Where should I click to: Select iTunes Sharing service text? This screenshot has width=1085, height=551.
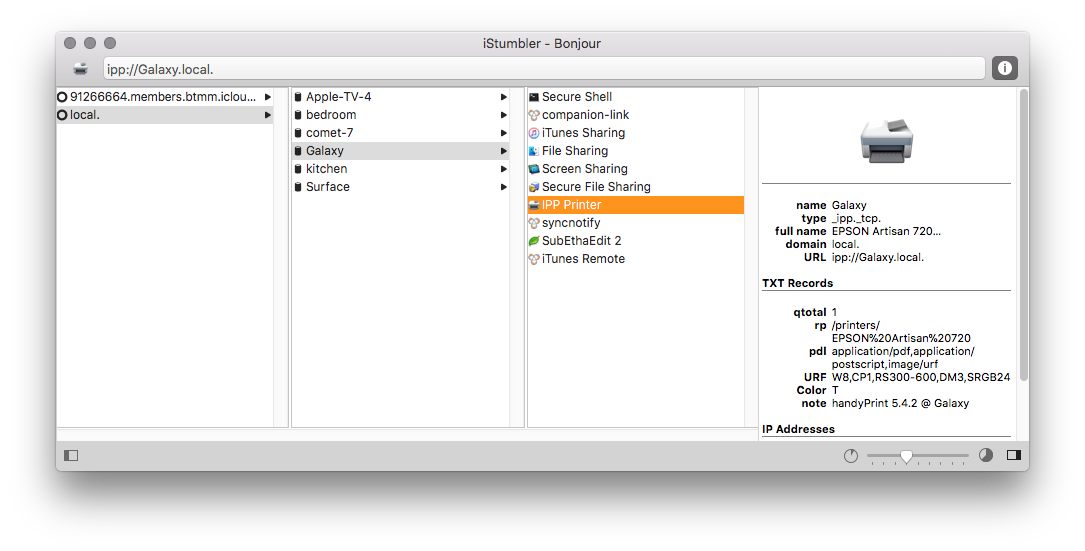point(583,133)
